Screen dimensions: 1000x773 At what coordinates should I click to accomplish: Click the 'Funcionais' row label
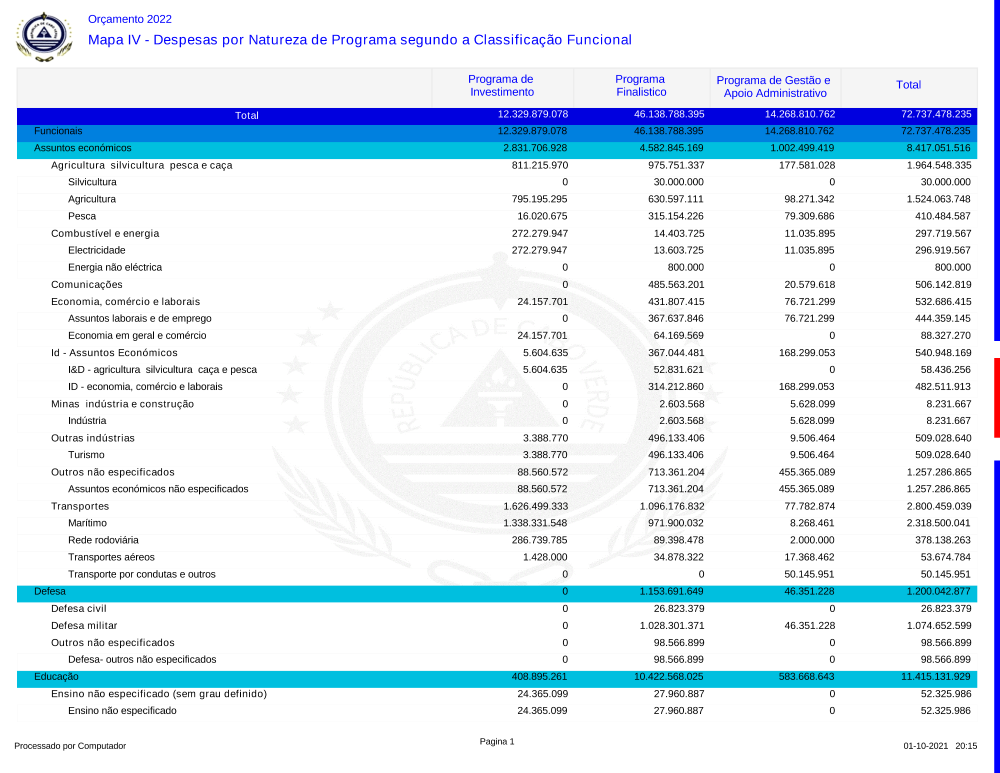[x=58, y=131]
